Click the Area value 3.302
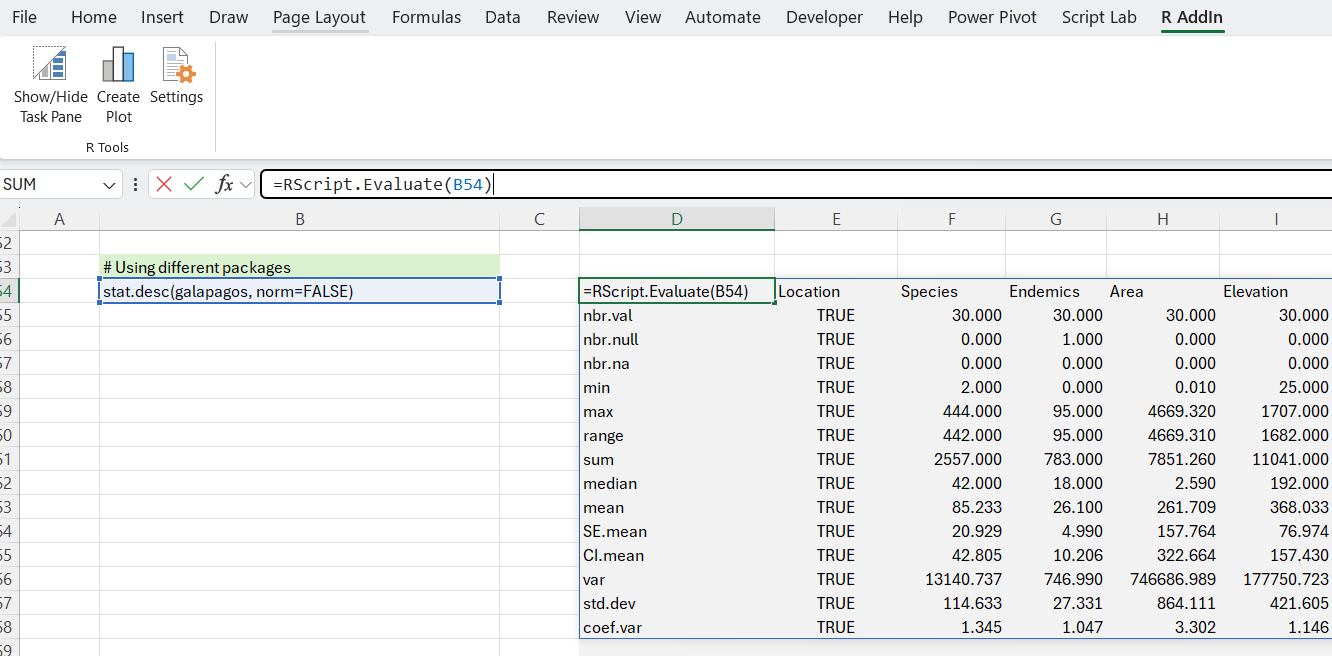Screen dimensions: 1332x656 coord(1163,627)
